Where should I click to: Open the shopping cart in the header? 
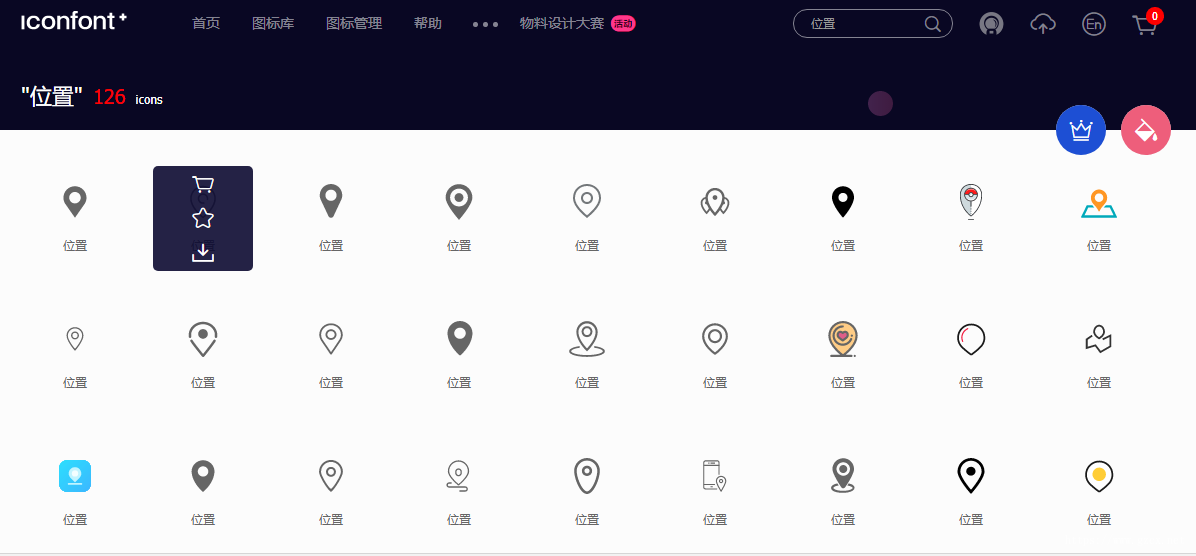[x=1143, y=24]
